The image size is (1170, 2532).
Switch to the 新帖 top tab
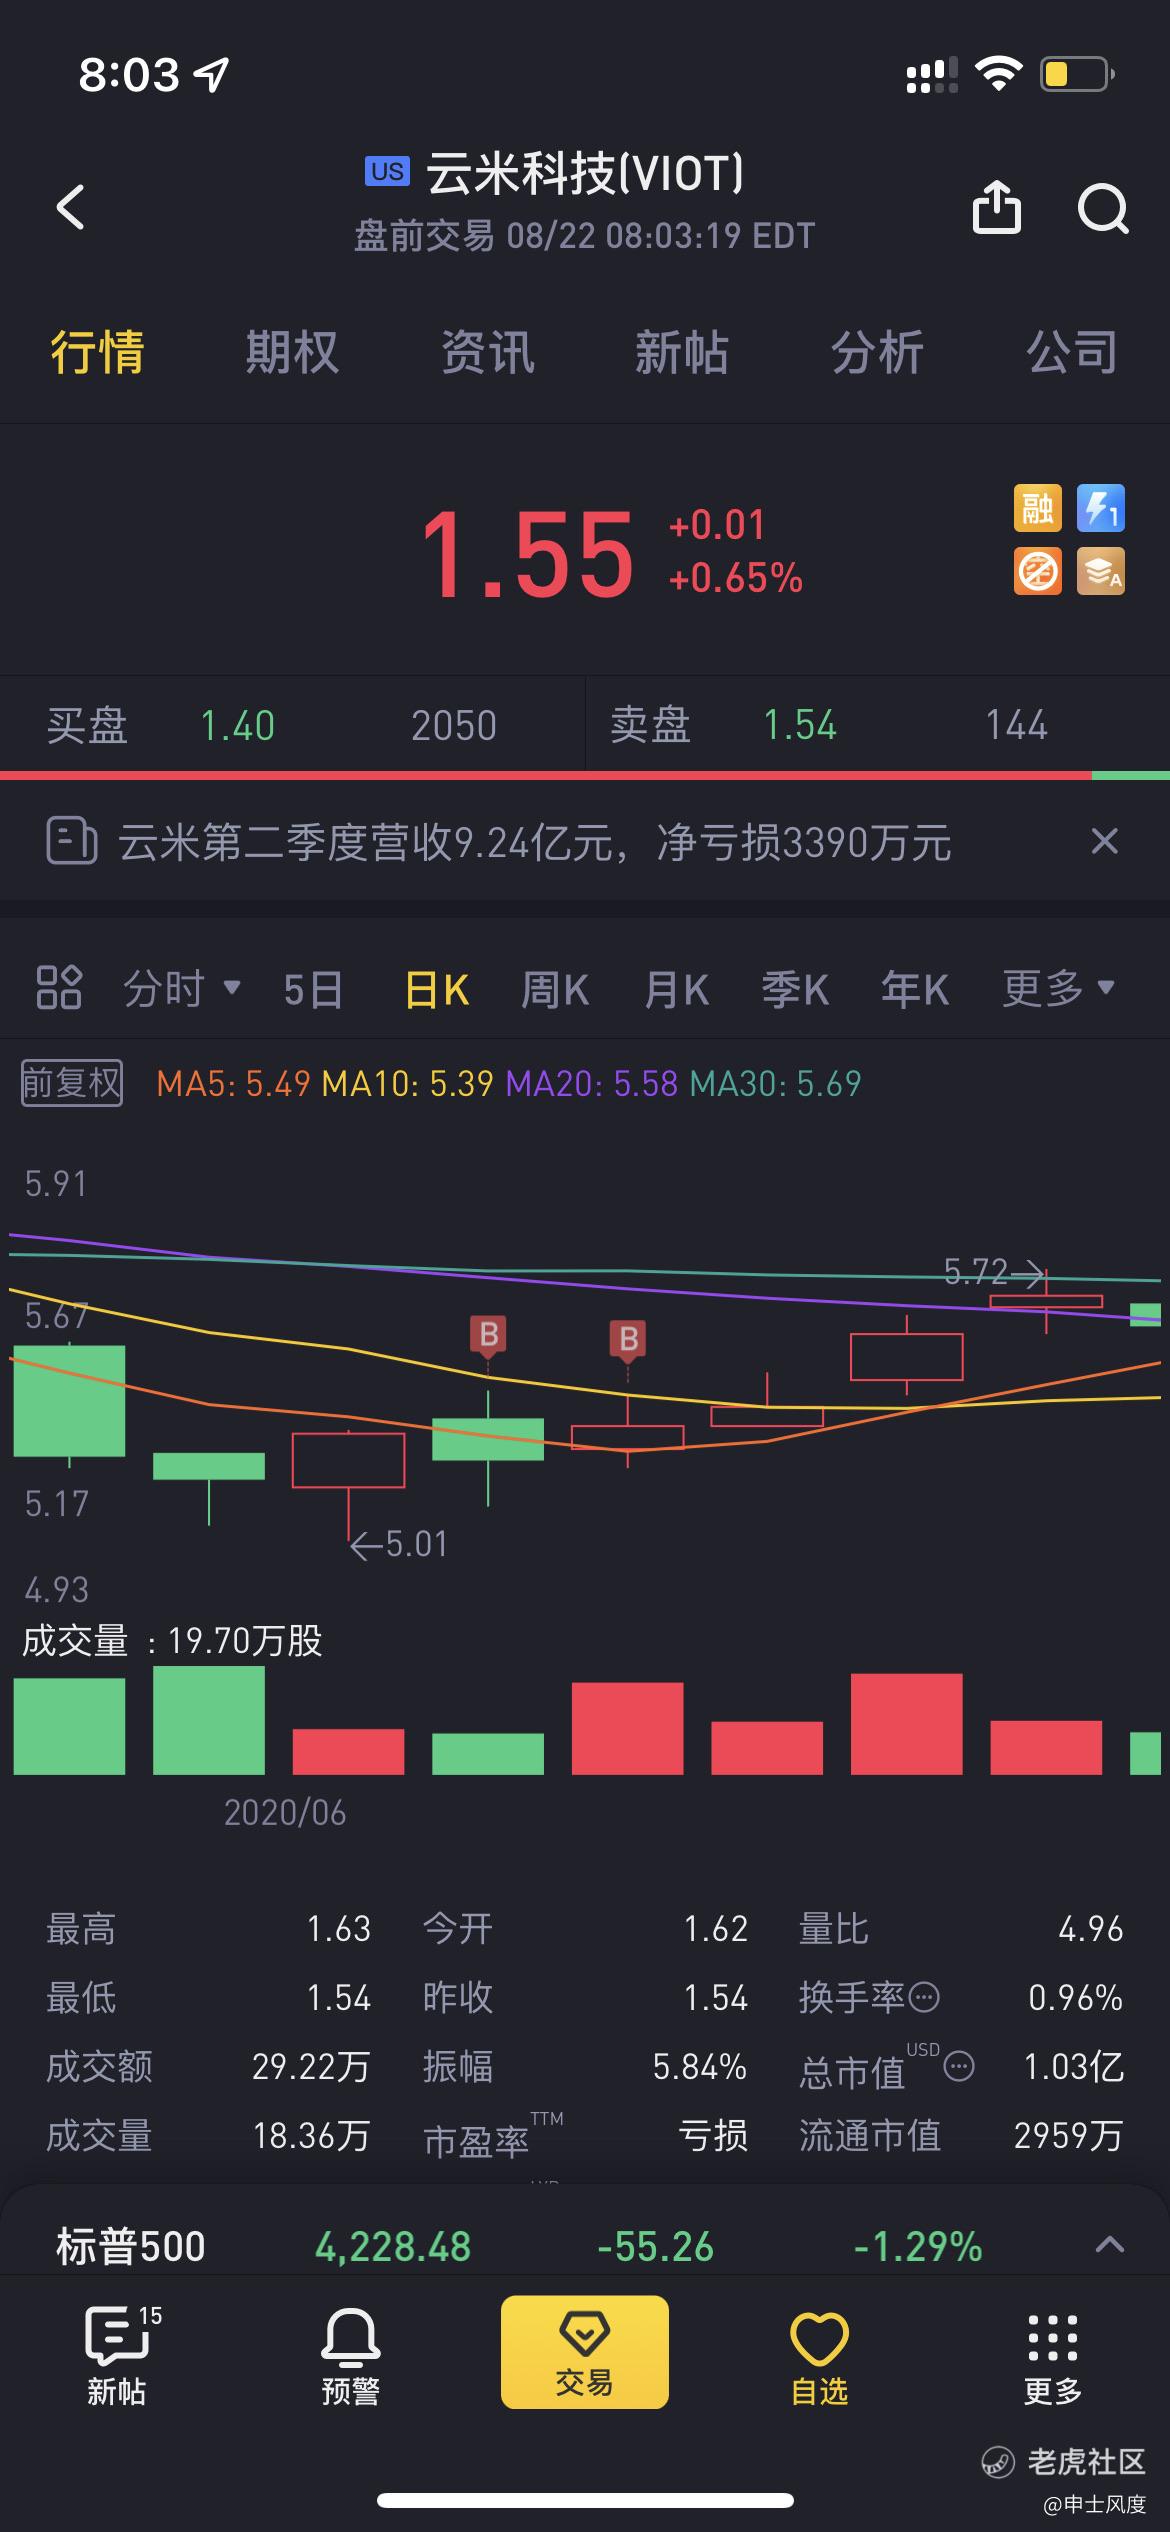point(682,352)
